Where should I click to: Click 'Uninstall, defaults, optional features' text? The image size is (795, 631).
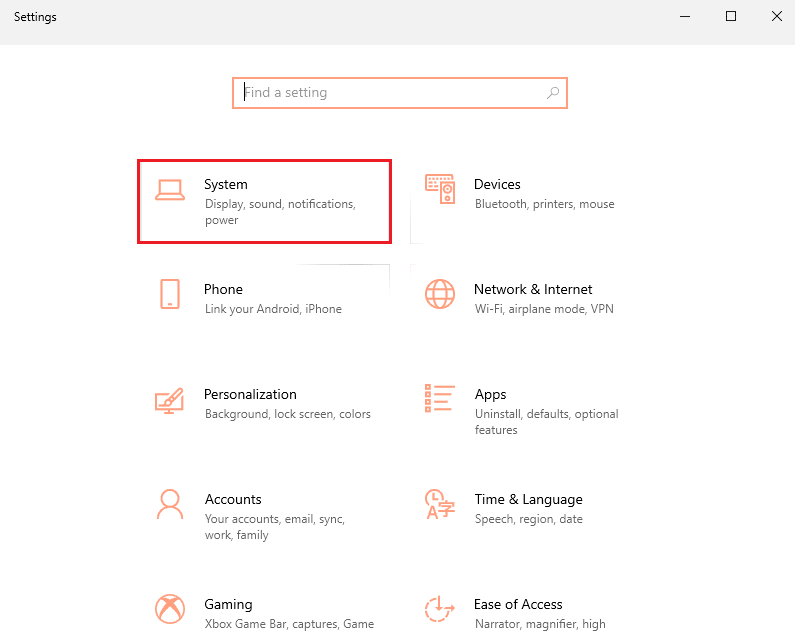point(547,422)
